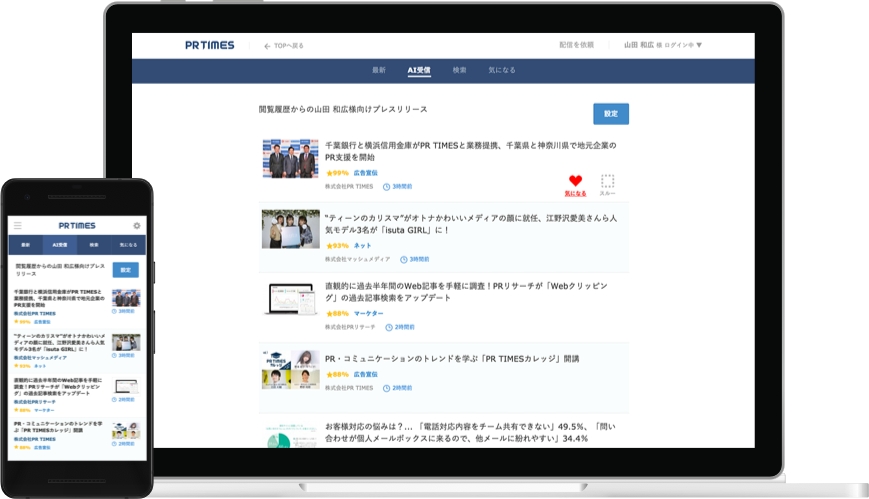
Task: Mark the 千葉銀行 release with the heart
Action: click(x=575, y=181)
